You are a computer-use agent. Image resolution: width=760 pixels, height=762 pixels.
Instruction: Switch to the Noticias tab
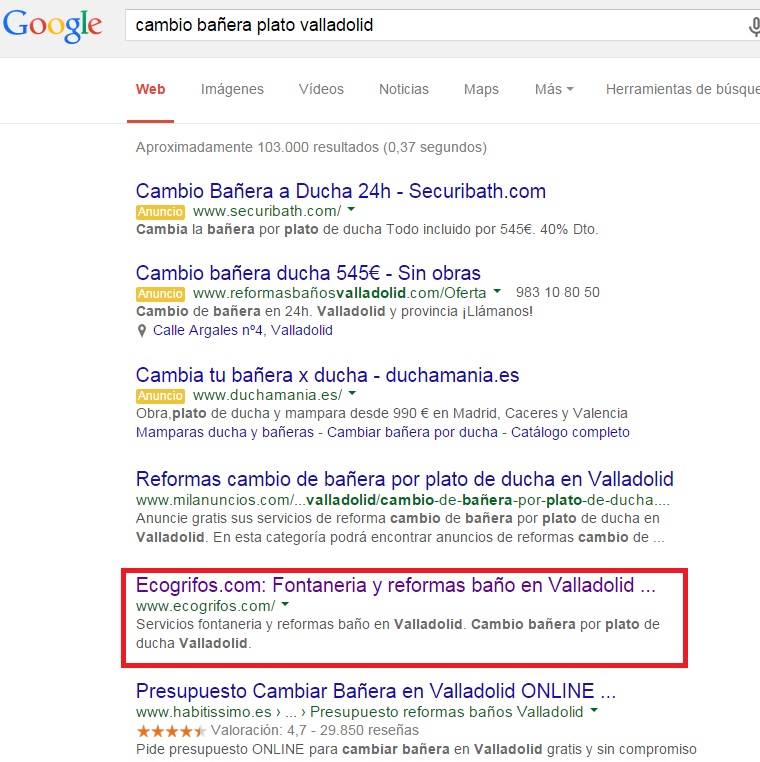click(x=403, y=89)
